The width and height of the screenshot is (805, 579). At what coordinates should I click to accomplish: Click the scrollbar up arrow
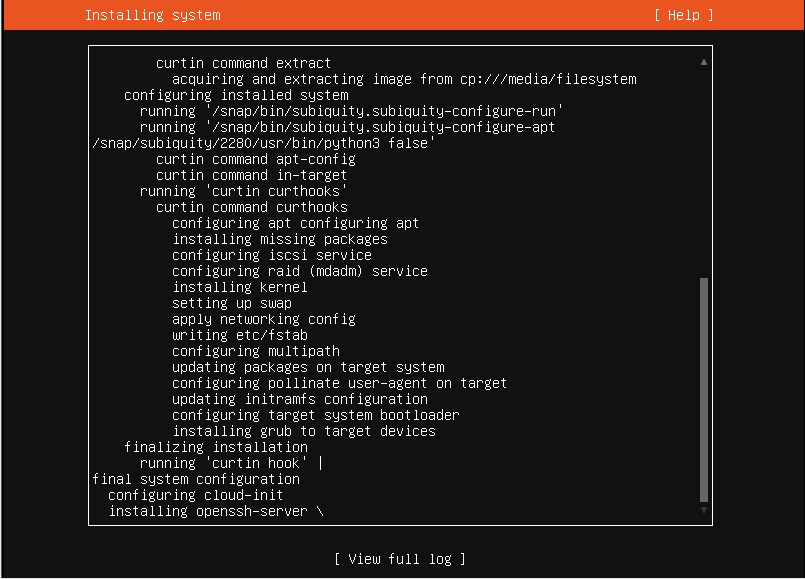click(704, 62)
